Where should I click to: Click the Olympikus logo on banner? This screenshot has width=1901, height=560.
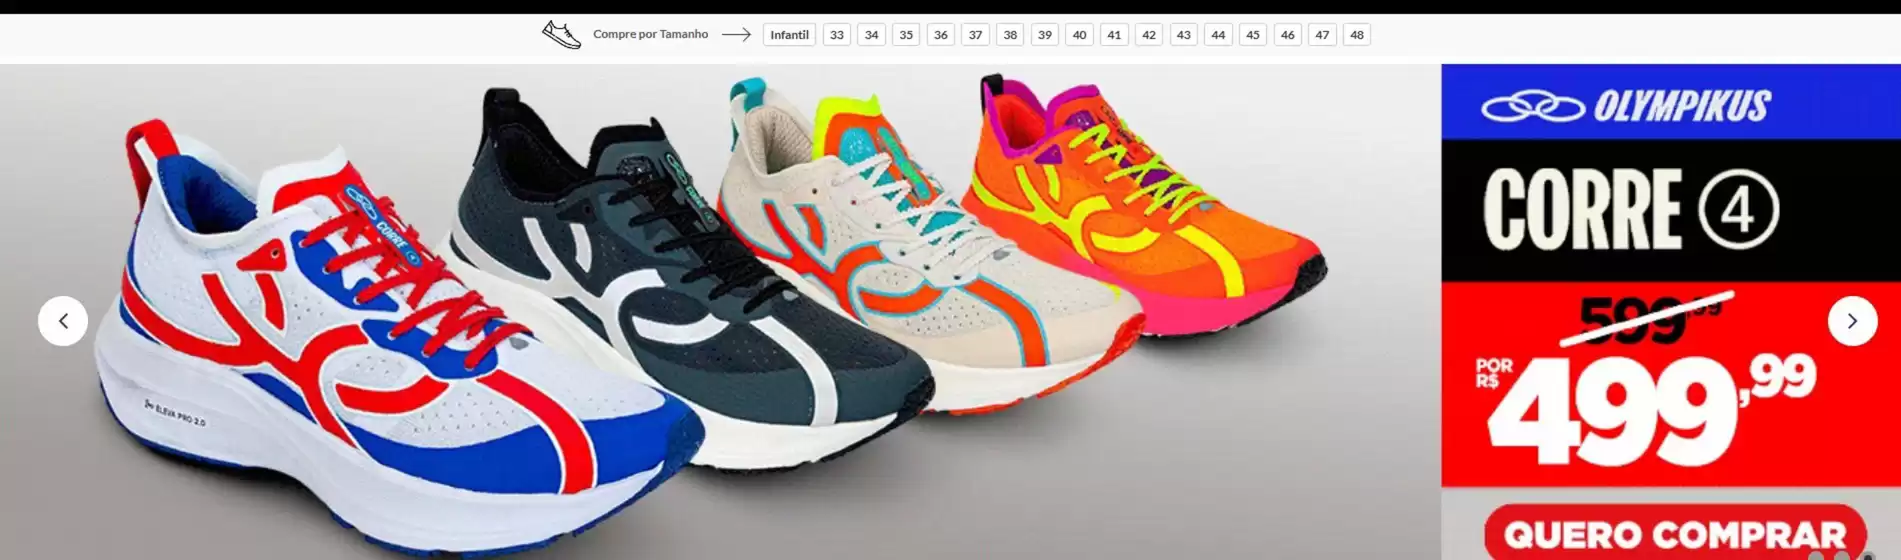tap(1626, 106)
